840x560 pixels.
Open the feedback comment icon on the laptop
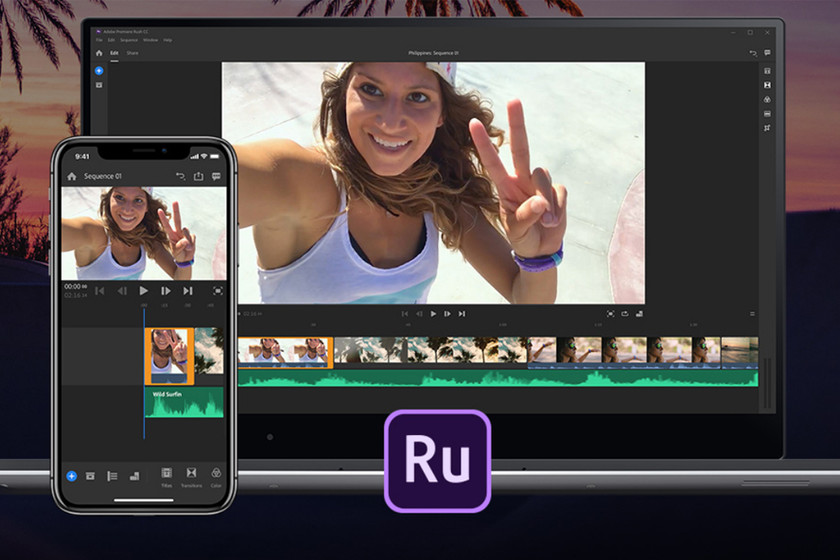pos(767,53)
